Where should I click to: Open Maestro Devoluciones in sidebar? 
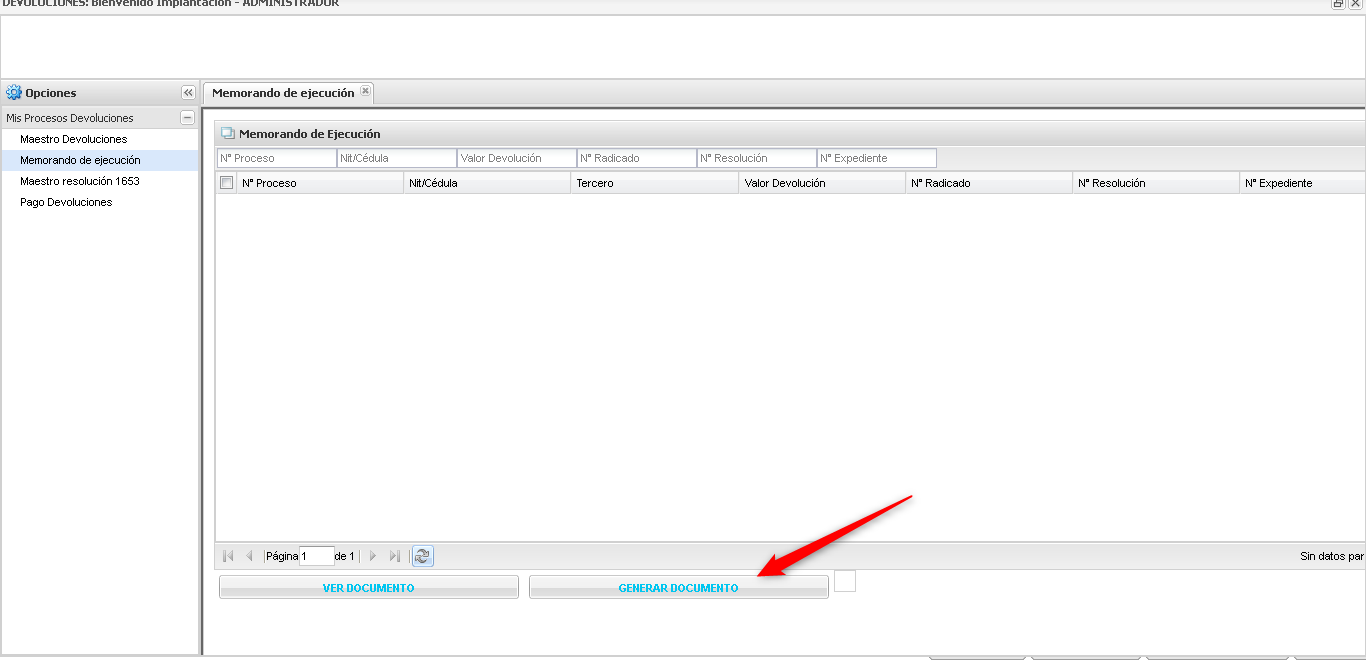tap(74, 139)
